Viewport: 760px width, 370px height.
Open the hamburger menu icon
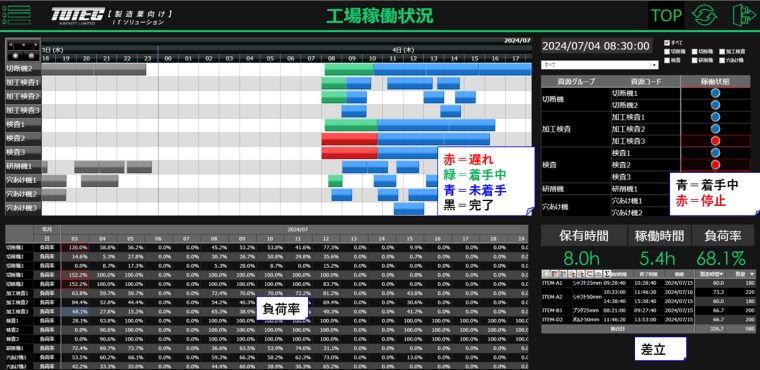pyautogui.click(x=16, y=15)
